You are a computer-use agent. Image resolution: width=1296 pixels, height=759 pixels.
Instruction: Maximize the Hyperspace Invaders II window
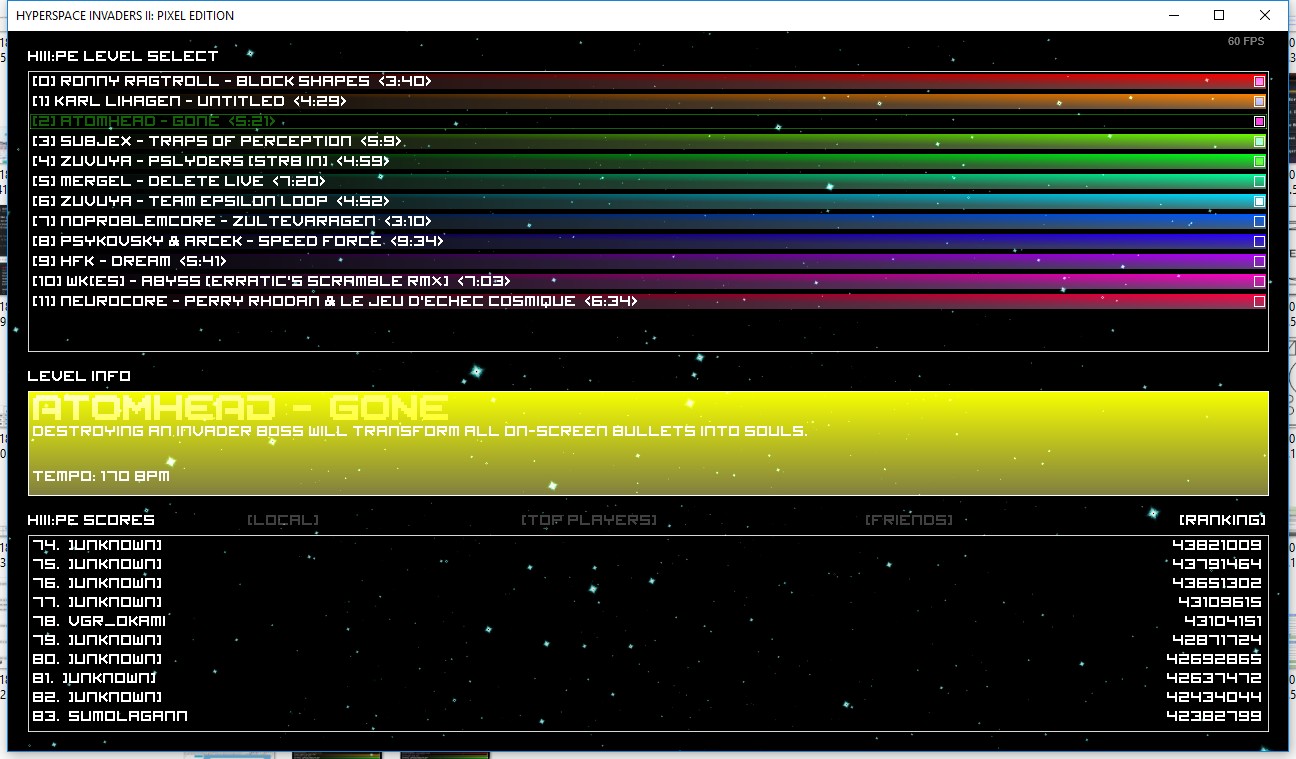tap(1219, 15)
